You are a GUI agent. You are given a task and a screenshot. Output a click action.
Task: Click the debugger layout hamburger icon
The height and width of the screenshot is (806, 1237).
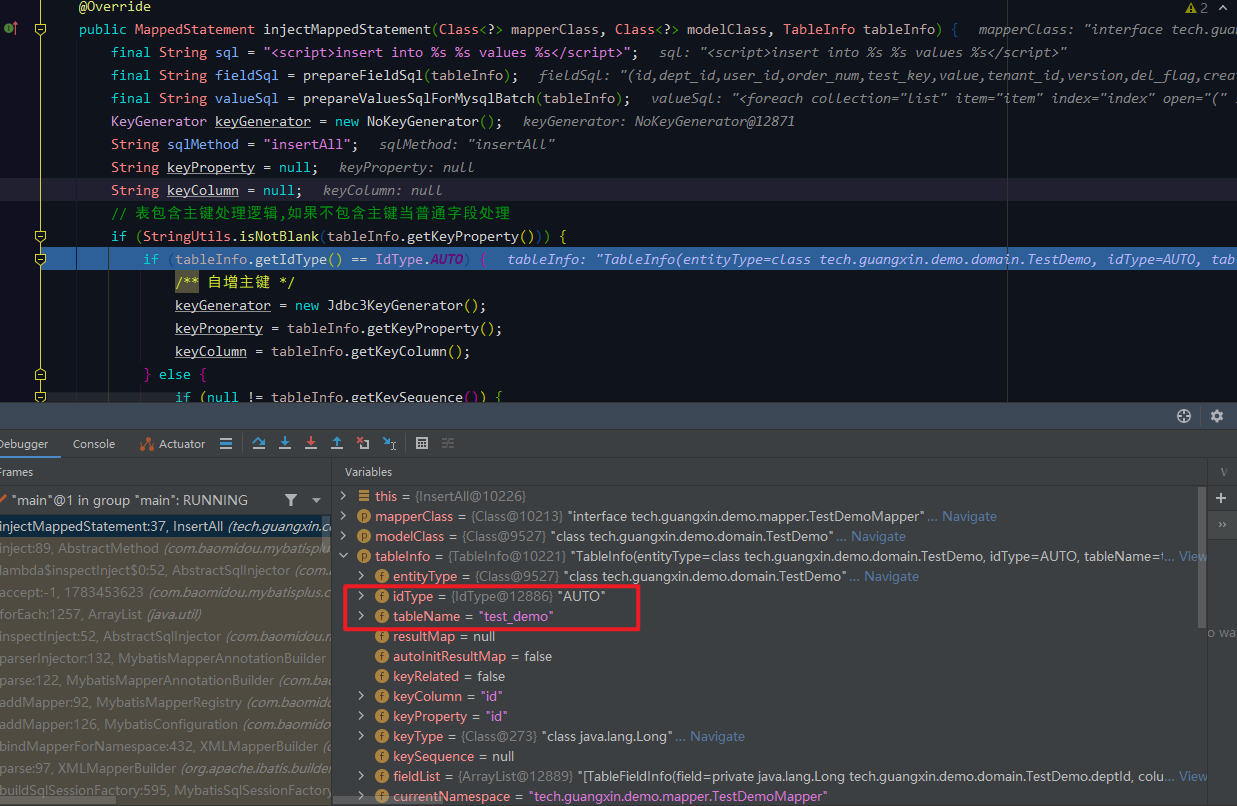(x=226, y=443)
